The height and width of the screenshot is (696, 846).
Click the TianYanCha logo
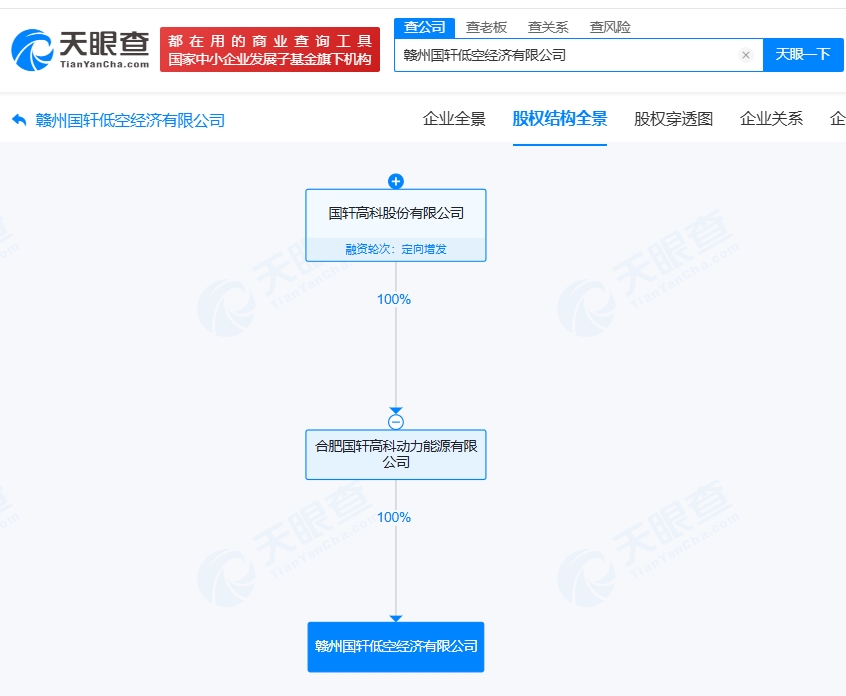(80, 49)
